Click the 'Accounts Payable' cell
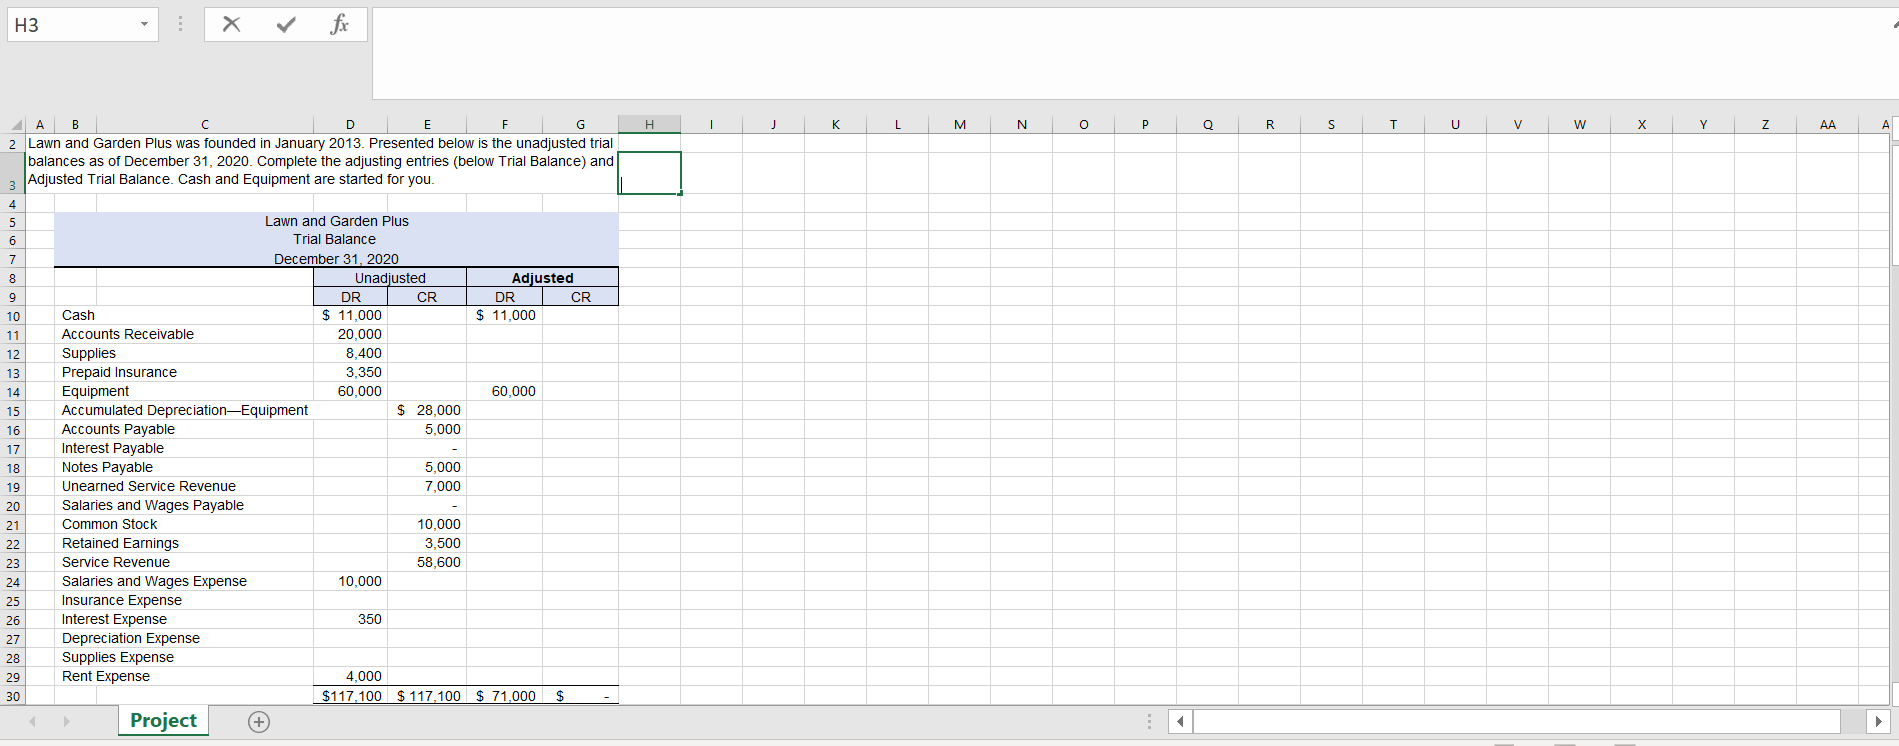Image resolution: width=1899 pixels, height=746 pixels. pyautogui.click(x=118, y=429)
